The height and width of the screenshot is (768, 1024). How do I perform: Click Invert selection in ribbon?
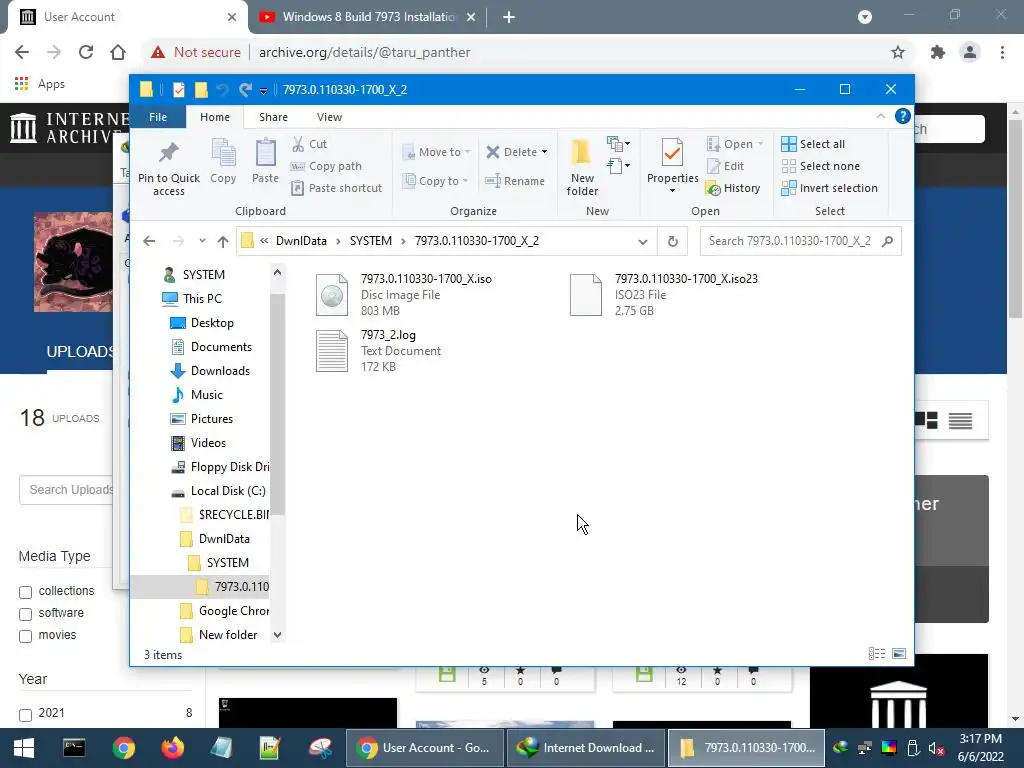click(829, 188)
